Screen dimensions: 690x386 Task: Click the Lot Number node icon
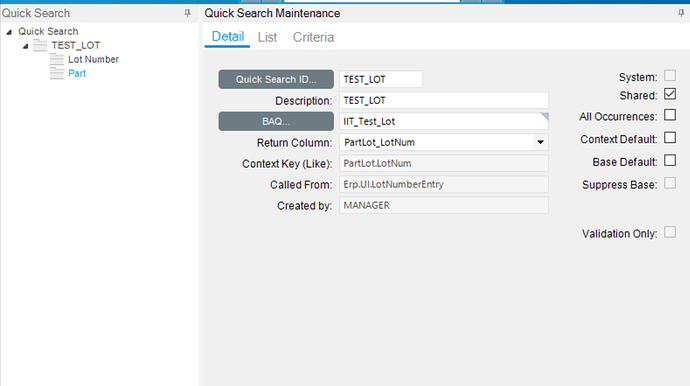point(57,59)
